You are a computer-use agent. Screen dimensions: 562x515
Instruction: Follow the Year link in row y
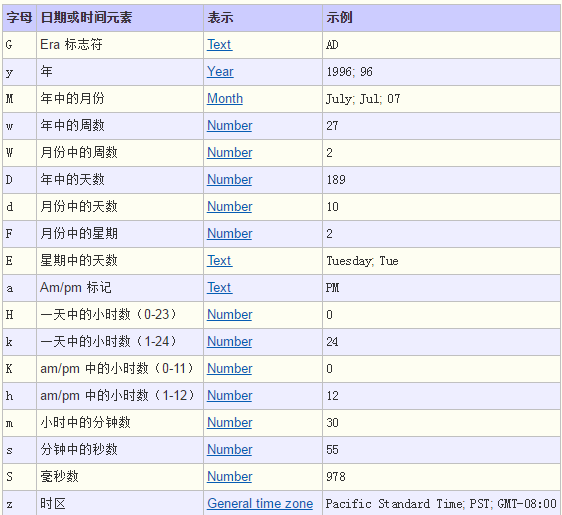point(220,72)
